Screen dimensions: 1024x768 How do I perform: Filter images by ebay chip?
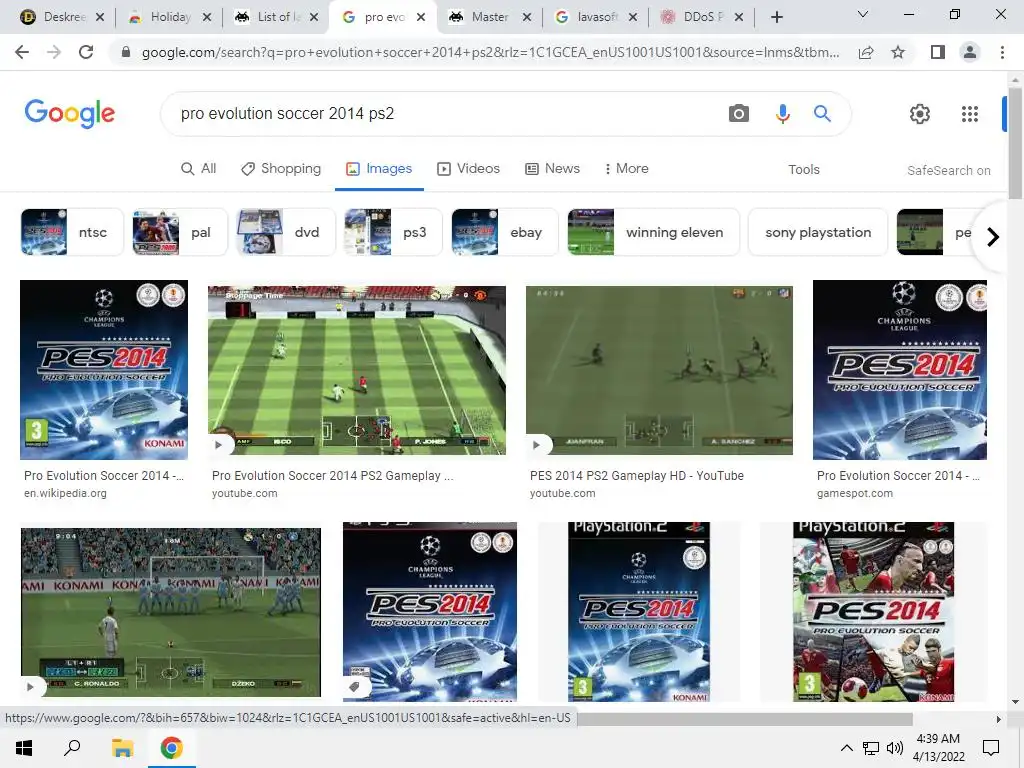[505, 232]
